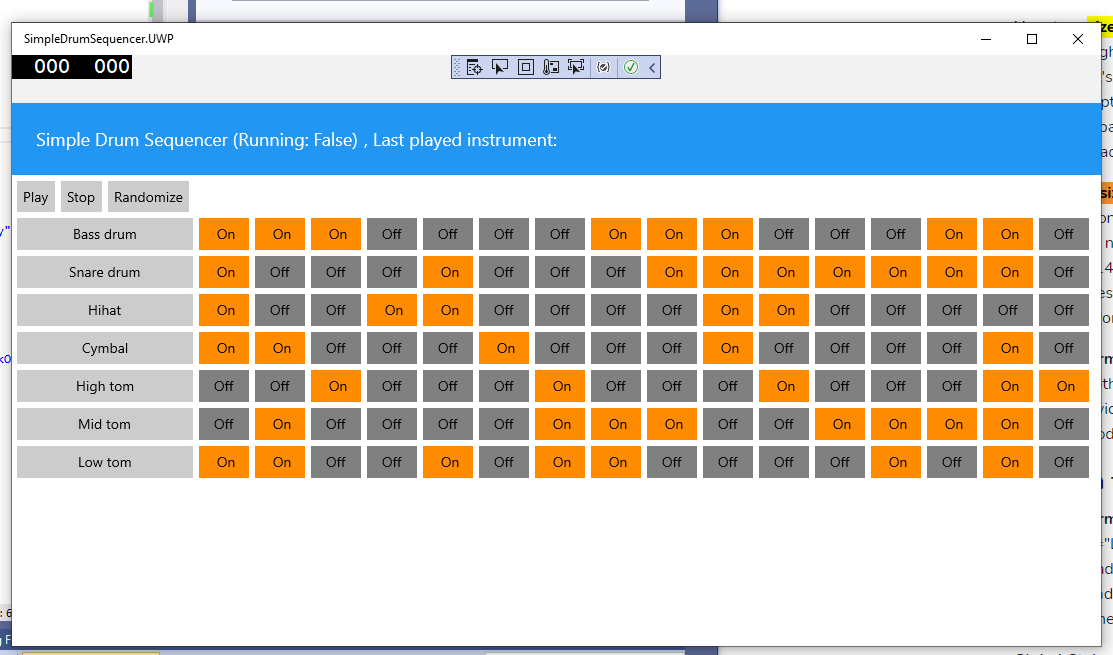
Task: Enable in-app element selection tool
Action: point(500,67)
